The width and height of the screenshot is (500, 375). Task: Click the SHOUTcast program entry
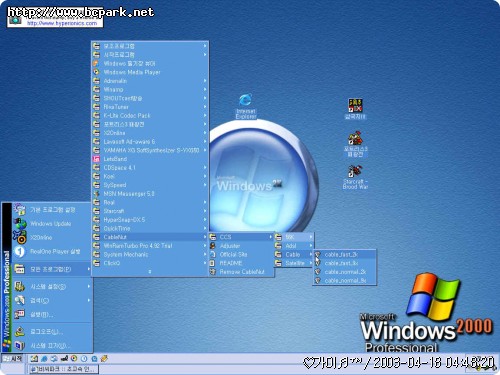(x=150, y=98)
